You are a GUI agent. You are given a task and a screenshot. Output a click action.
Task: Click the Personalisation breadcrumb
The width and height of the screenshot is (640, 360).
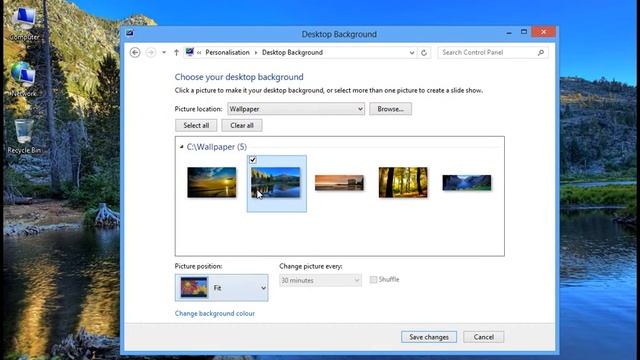(227, 53)
